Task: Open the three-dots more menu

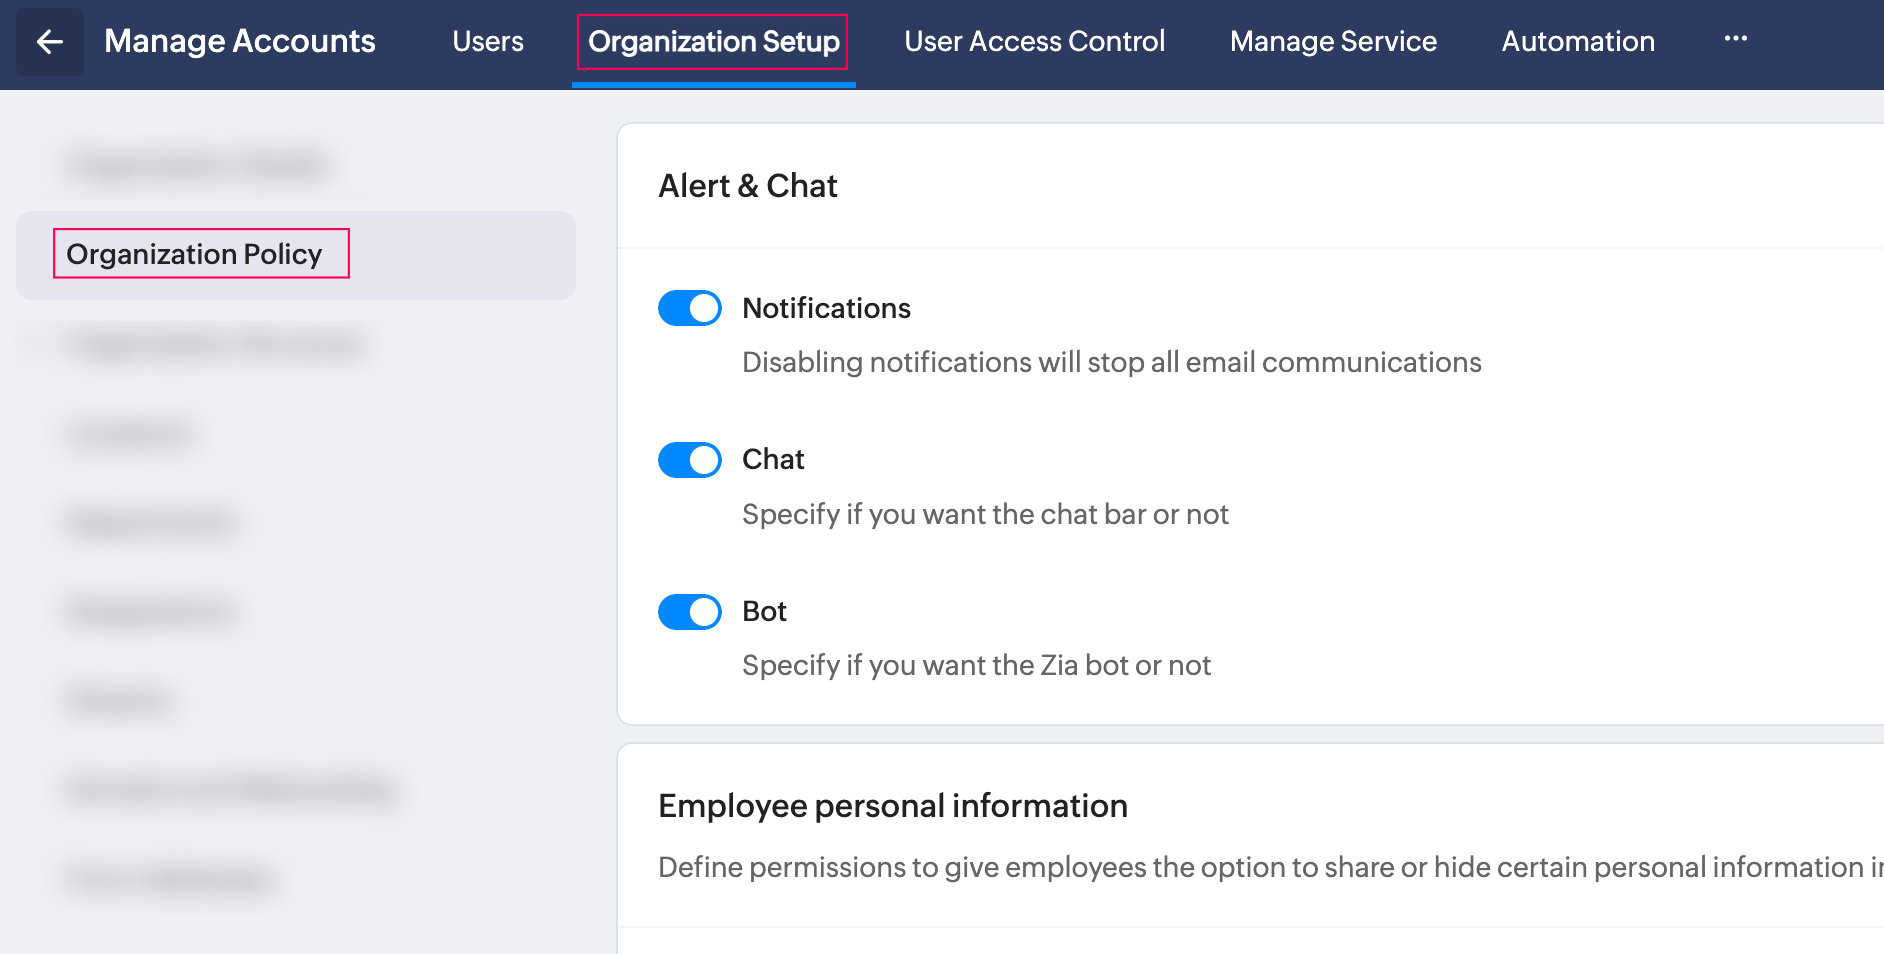Action: click(1735, 39)
